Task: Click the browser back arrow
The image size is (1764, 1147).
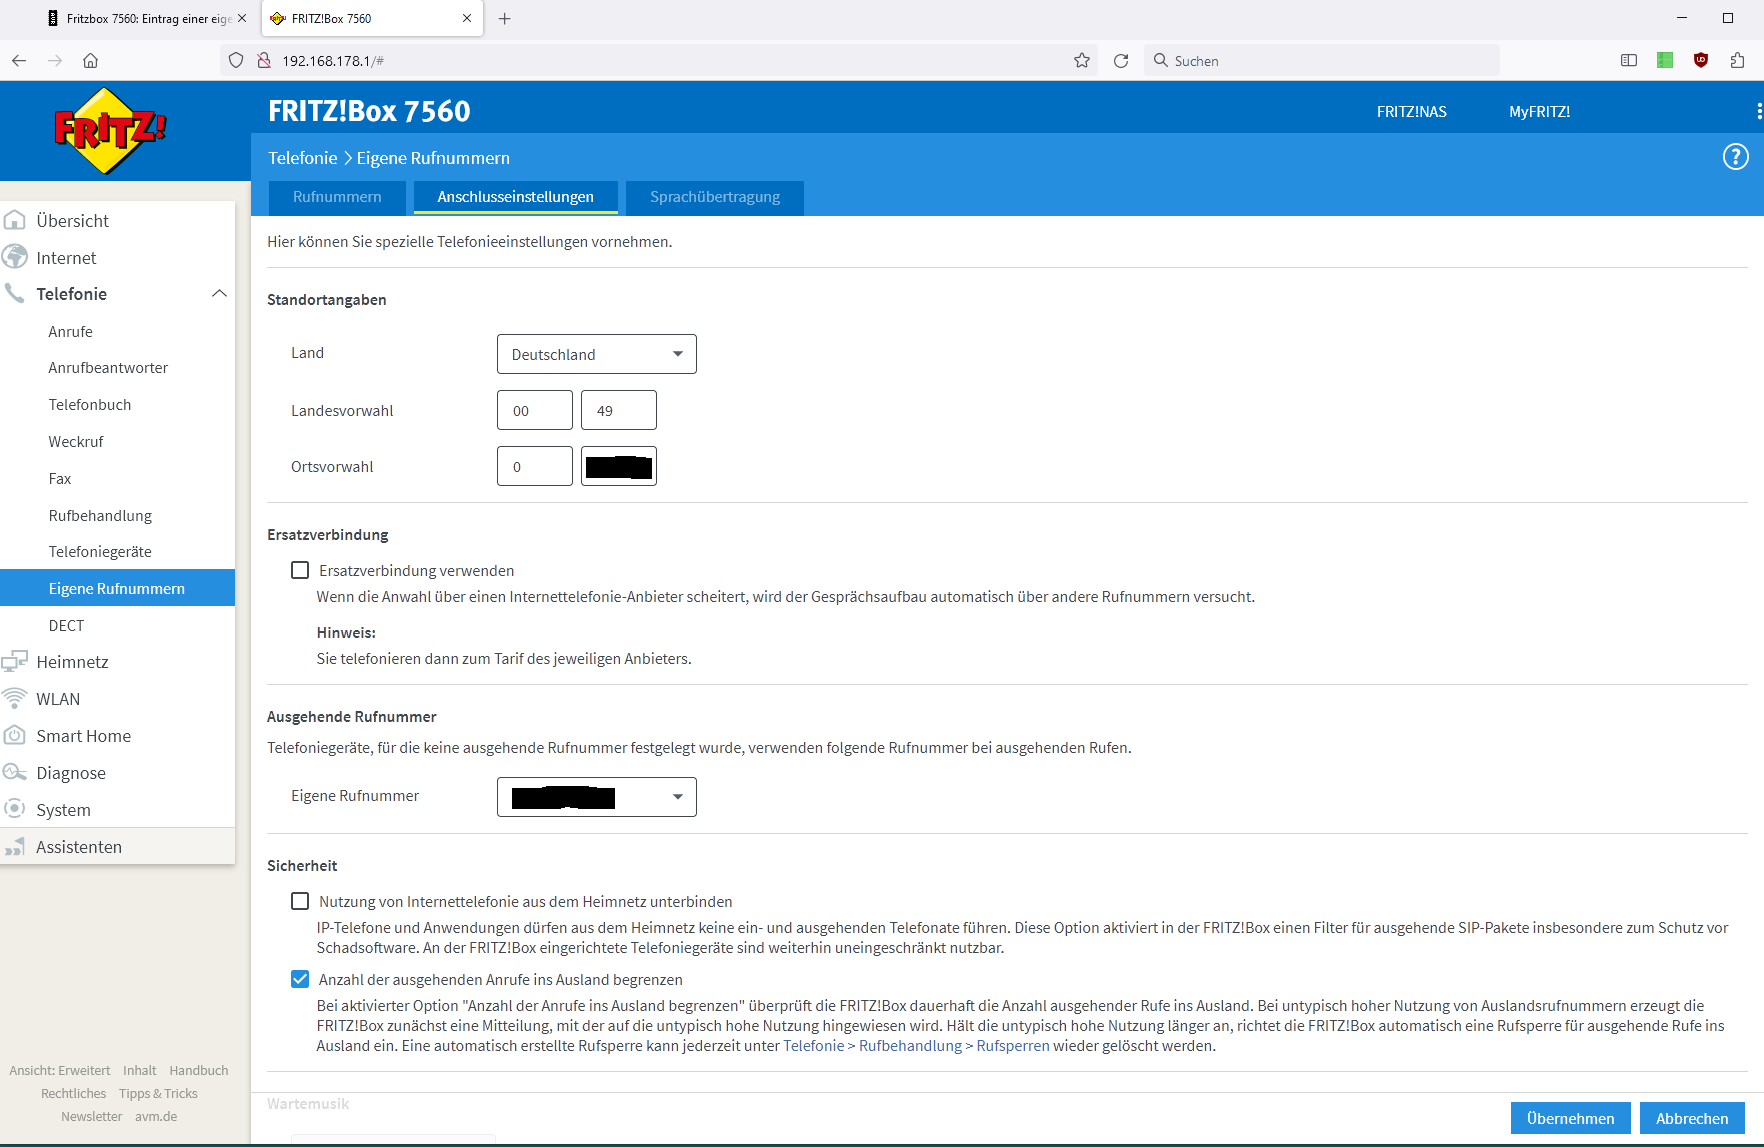Action: (19, 60)
